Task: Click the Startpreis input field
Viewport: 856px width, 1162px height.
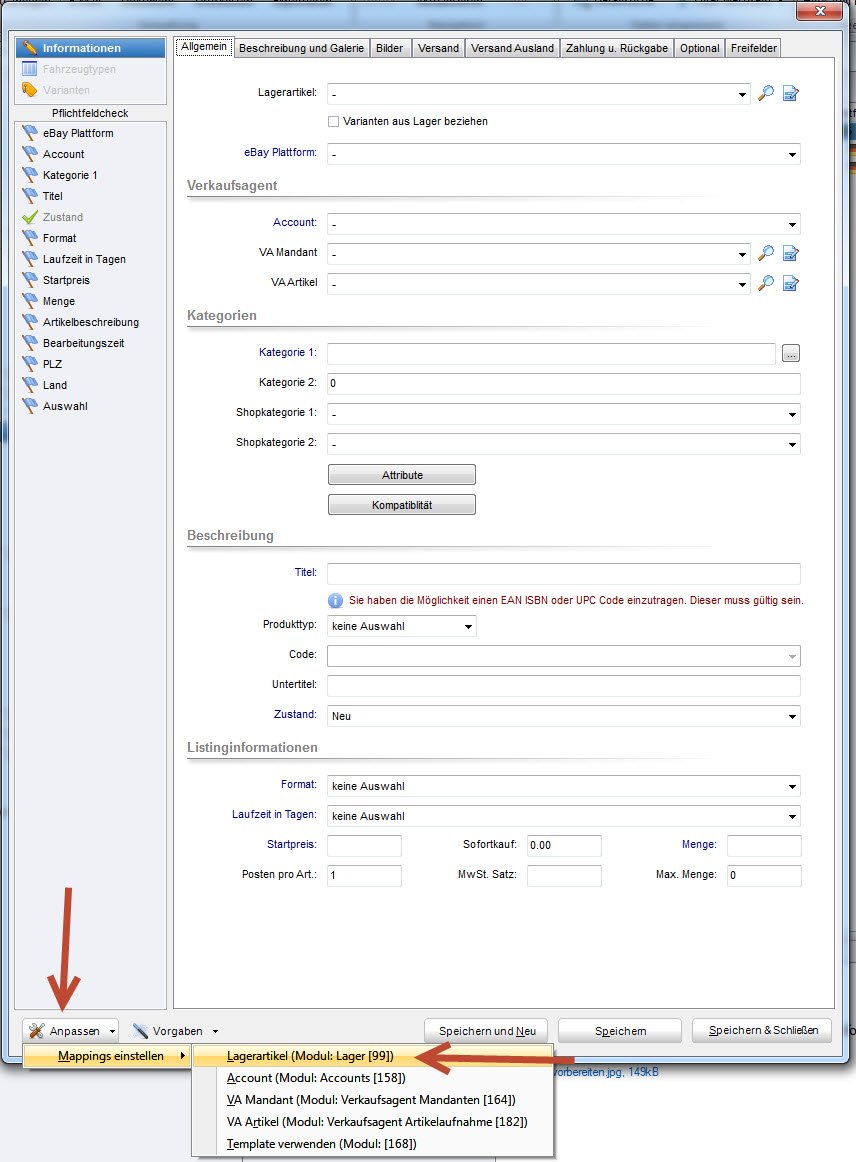Action: (365, 846)
